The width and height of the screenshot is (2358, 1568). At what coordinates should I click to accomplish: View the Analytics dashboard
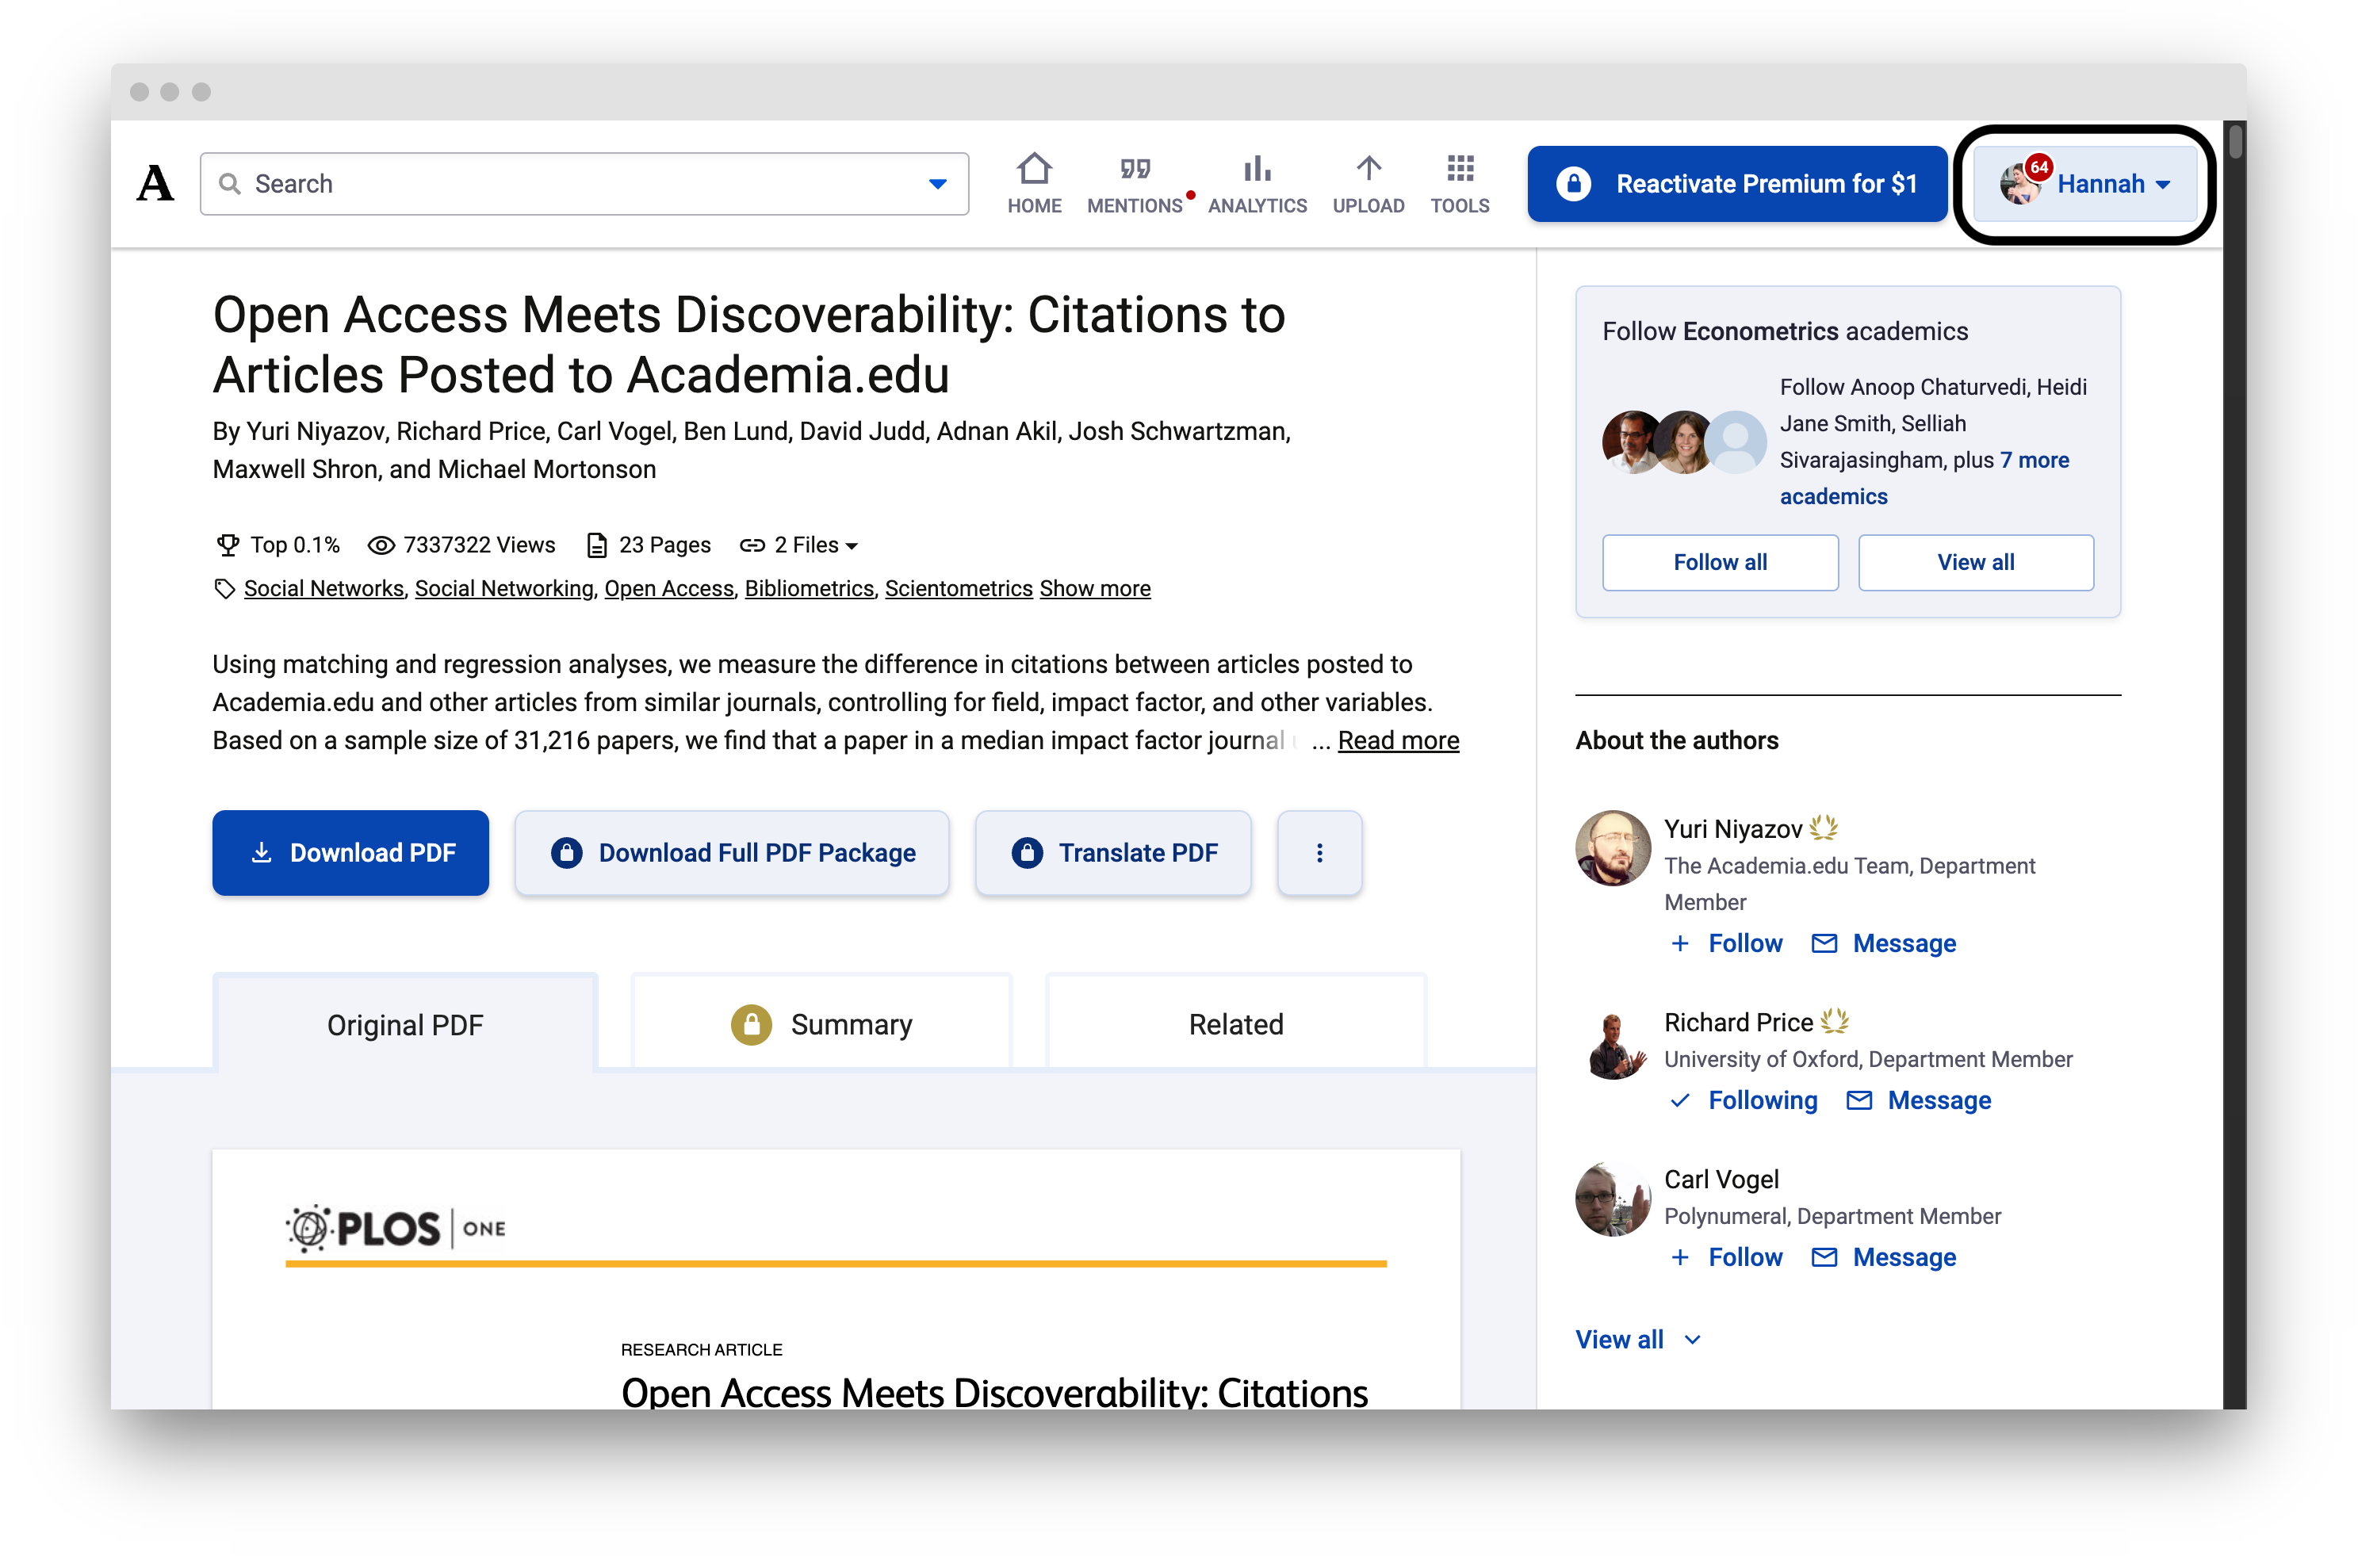click(1257, 182)
